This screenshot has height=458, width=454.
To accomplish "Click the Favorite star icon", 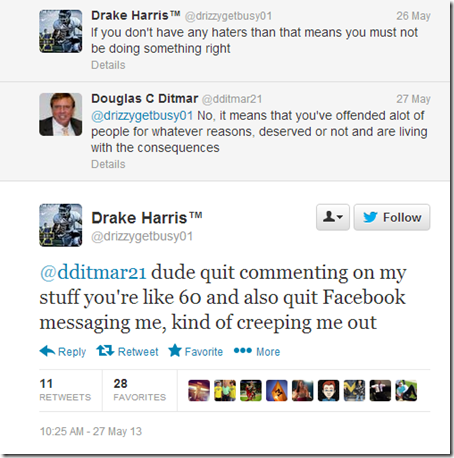I will point(175,351).
